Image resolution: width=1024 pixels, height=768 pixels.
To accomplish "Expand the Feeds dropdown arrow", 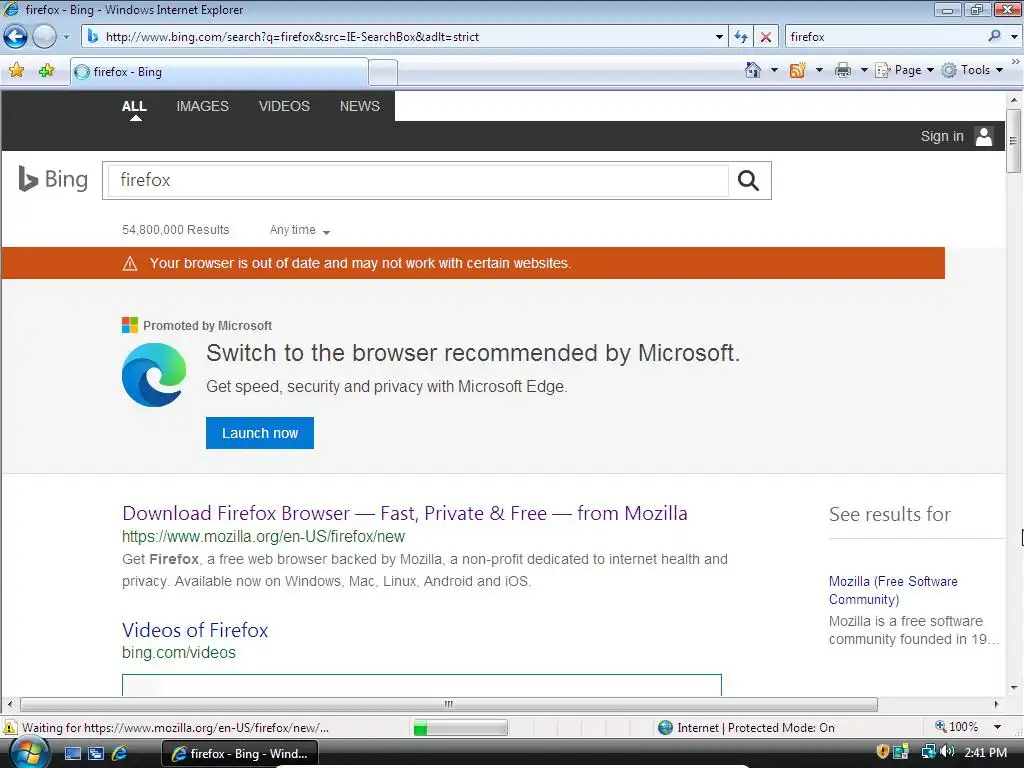I will [819, 70].
